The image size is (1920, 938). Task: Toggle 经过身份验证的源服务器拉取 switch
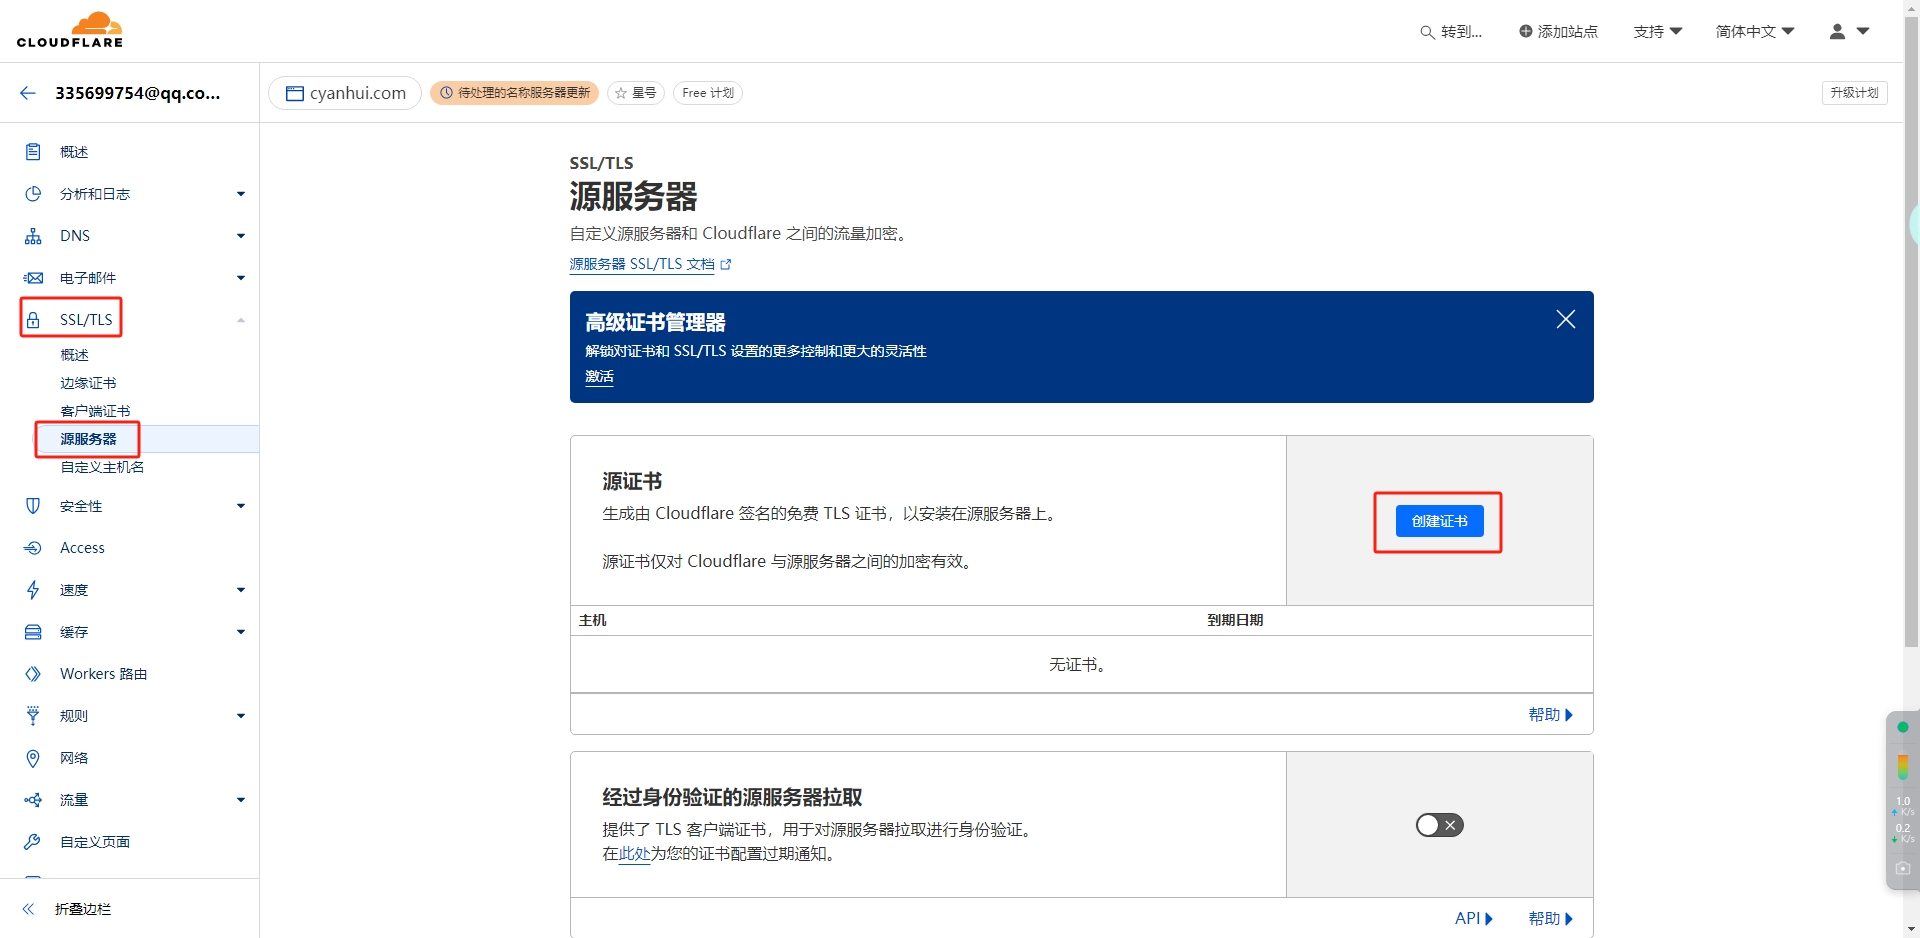point(1440,825)
